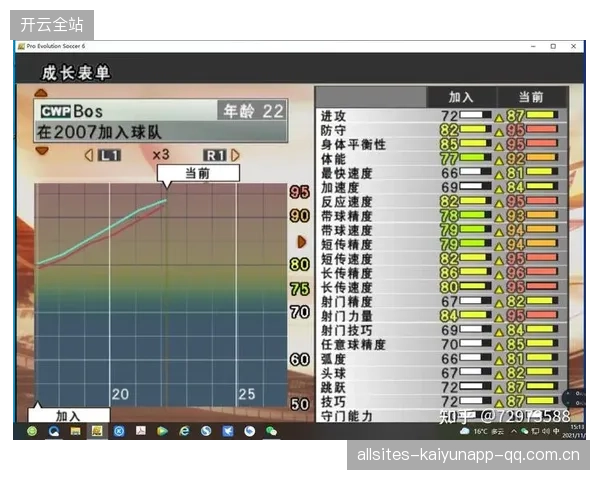Screen dimensions: 600x480
Task: Select the 射门精度 stat row
Action: tap(441, 302)
